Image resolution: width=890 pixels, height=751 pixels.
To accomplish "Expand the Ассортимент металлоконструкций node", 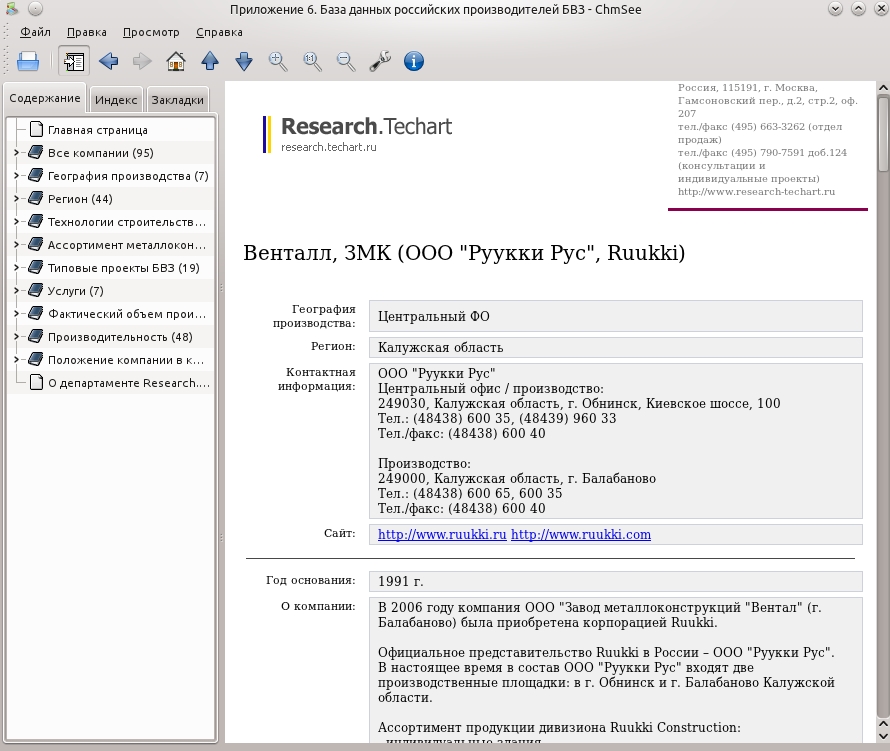I will coord(16,245).
